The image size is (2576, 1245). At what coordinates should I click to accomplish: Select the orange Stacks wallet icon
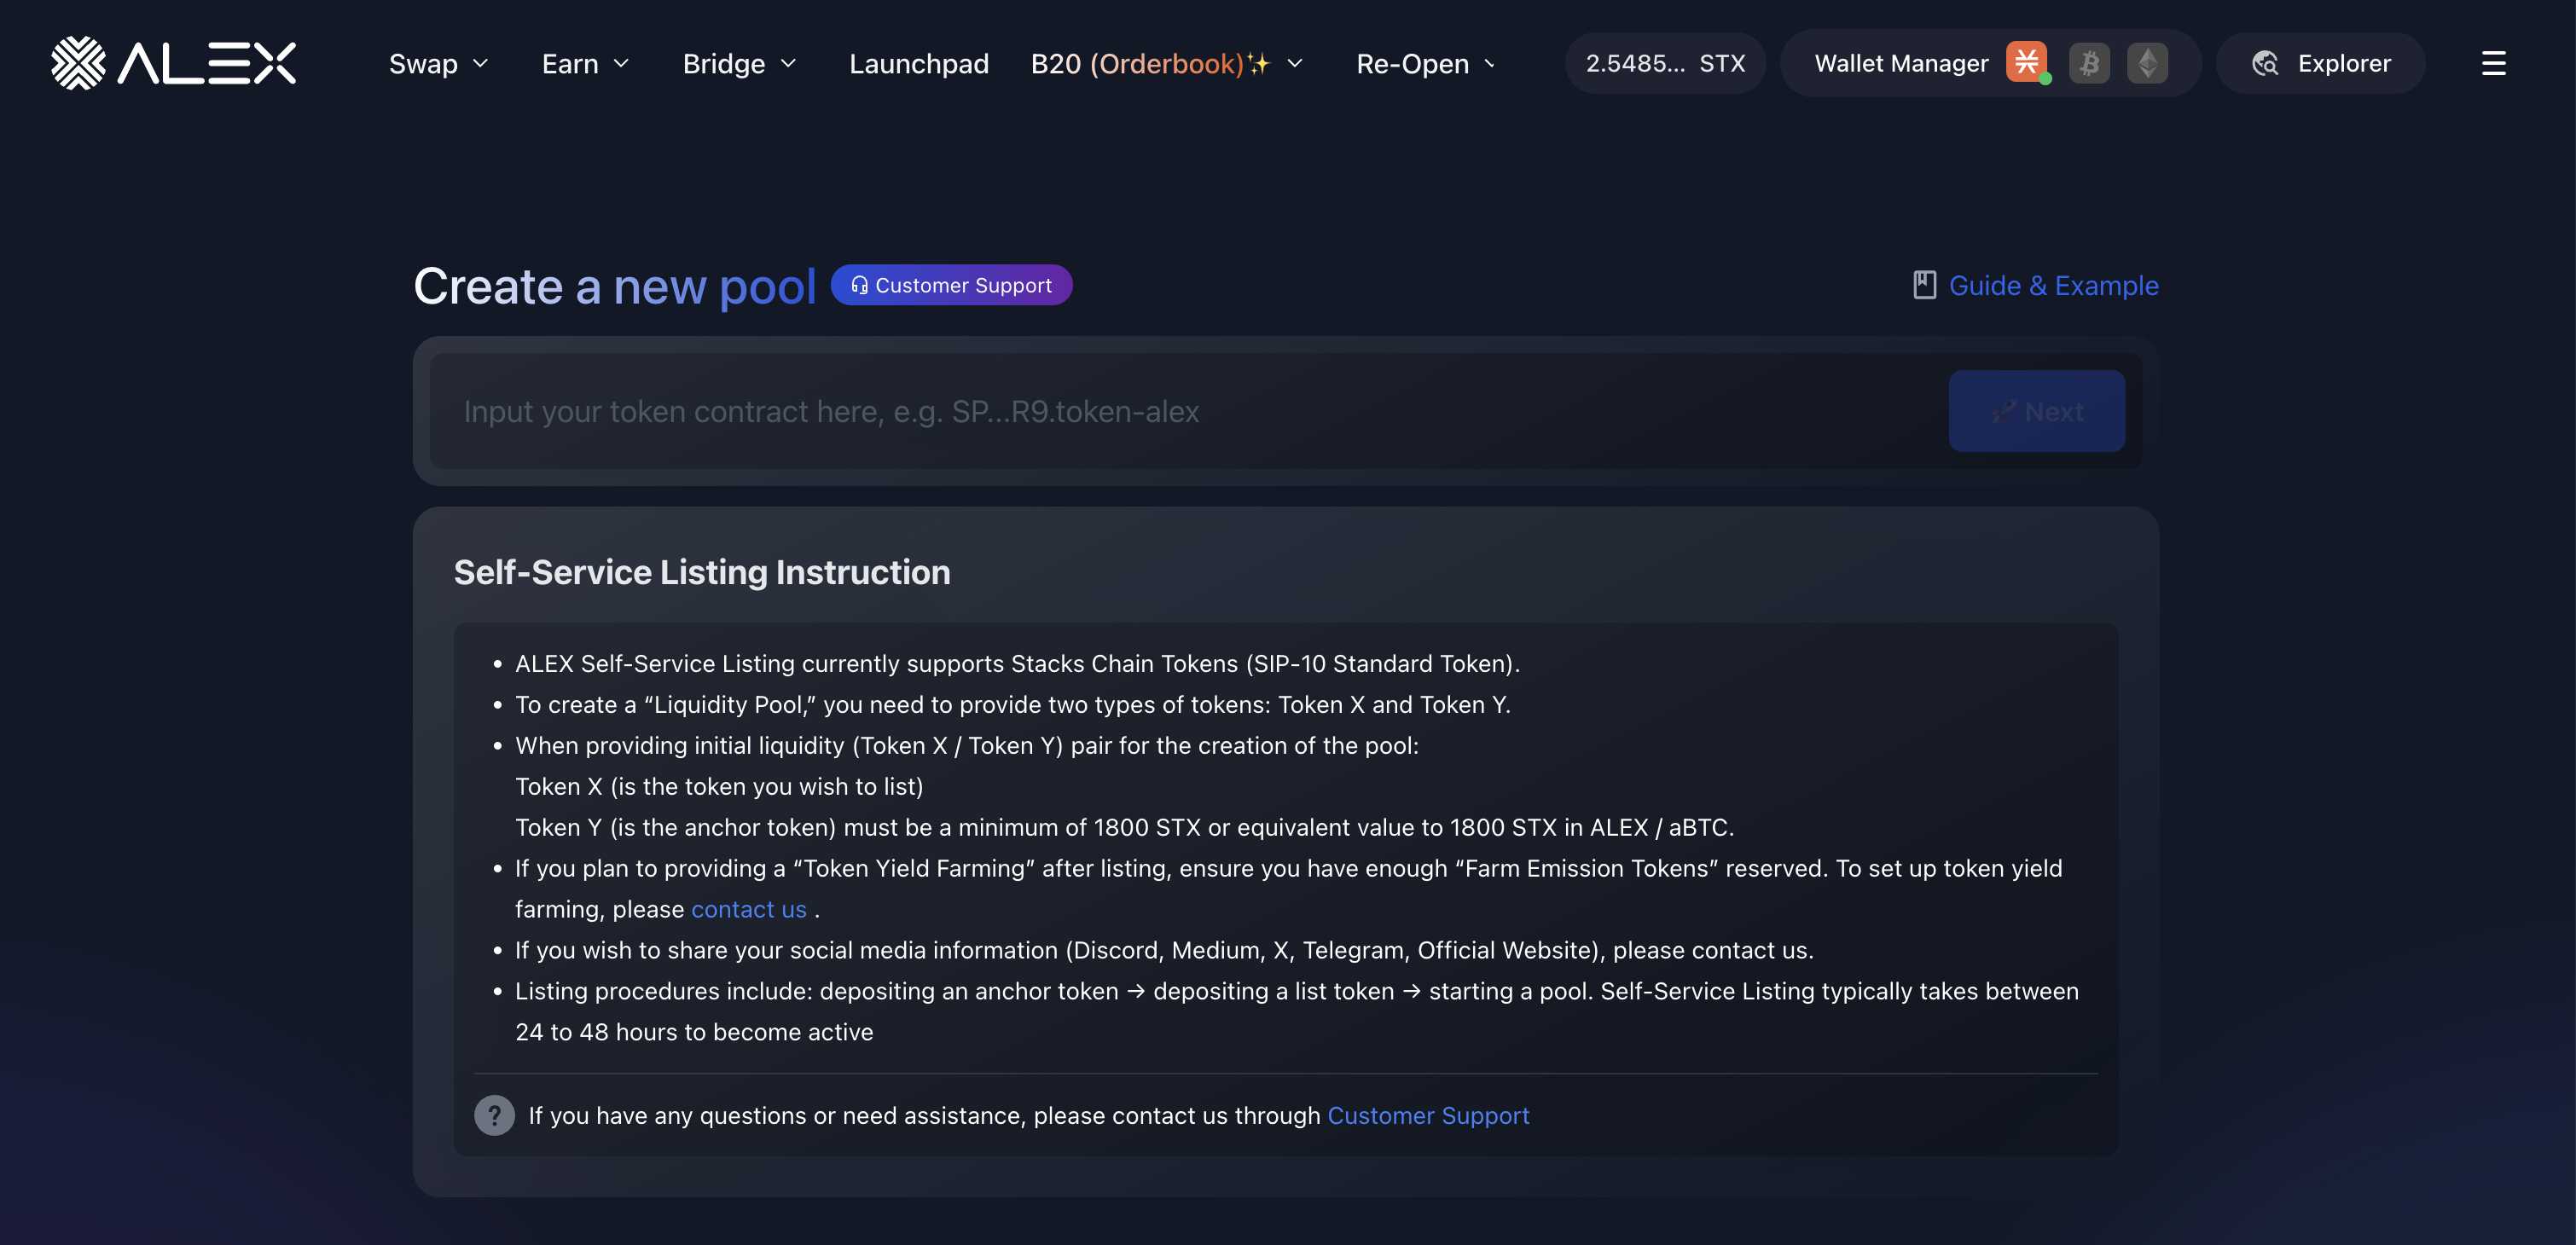point(2026,62)
